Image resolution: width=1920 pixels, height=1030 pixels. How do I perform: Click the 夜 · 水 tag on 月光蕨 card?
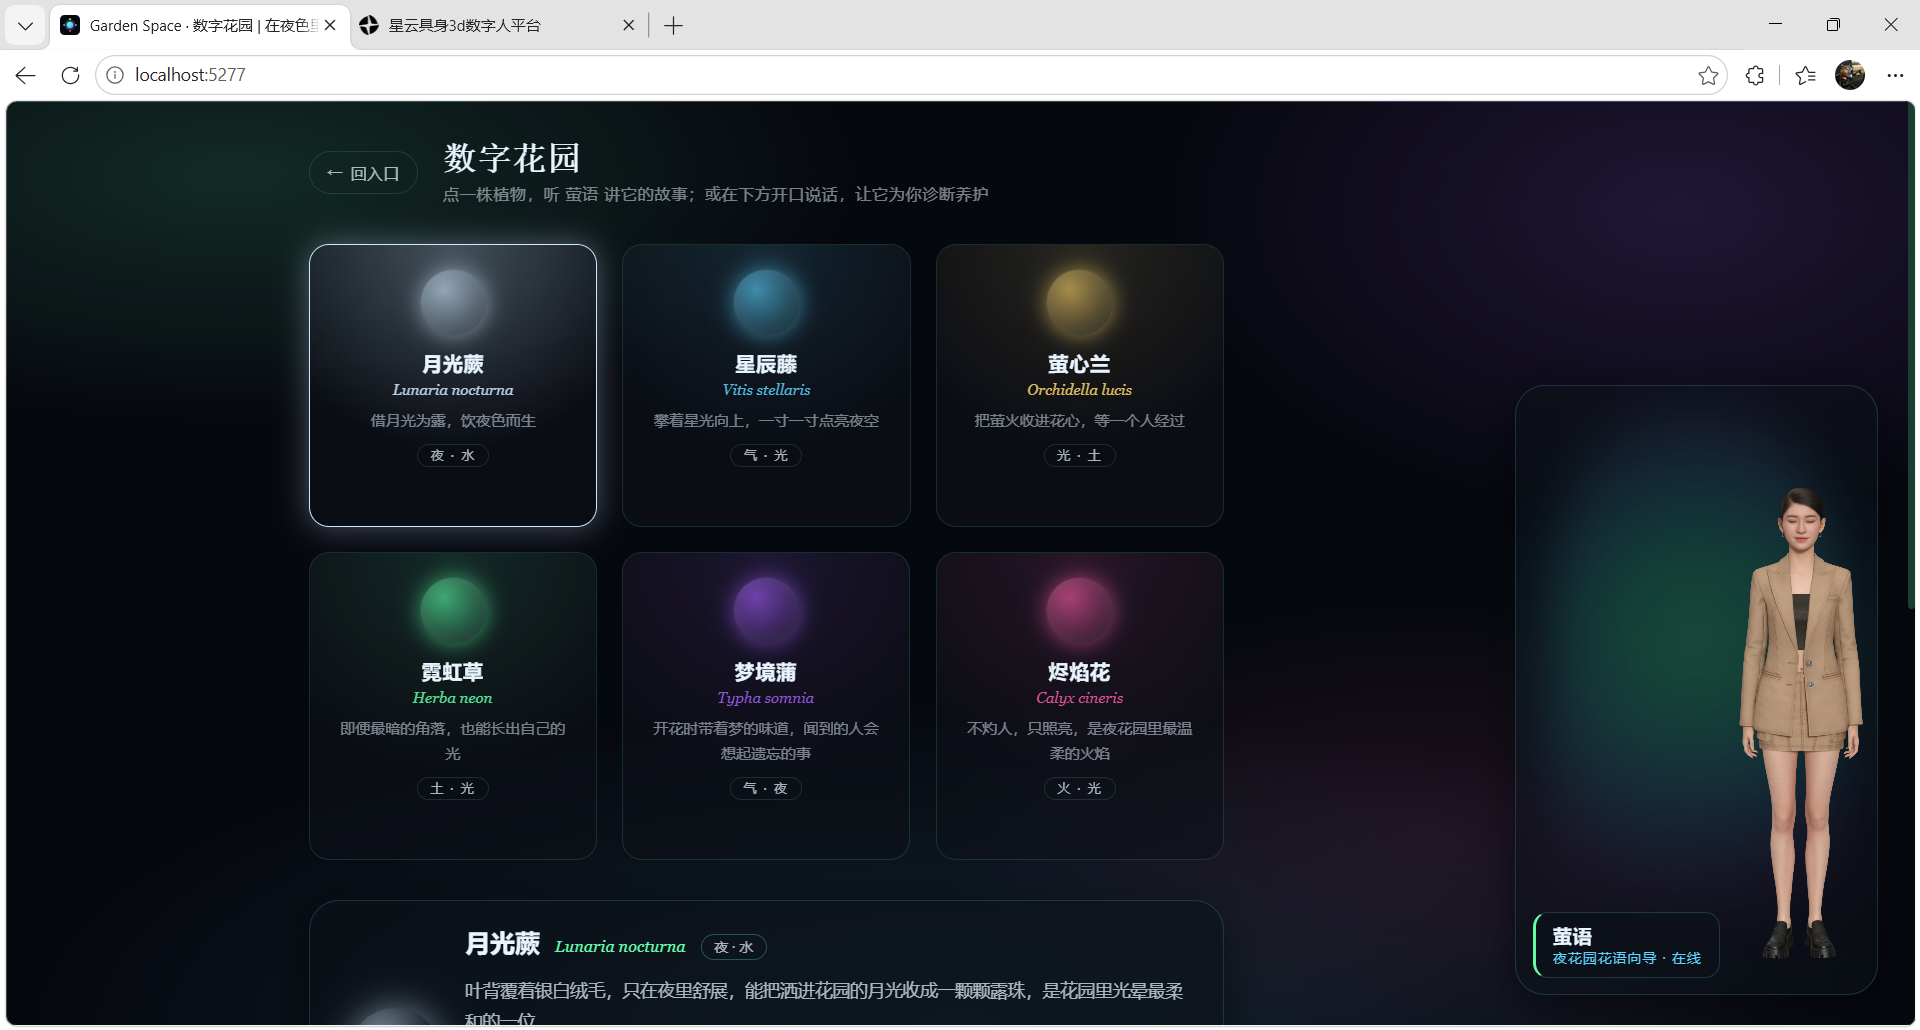(453, 455)
